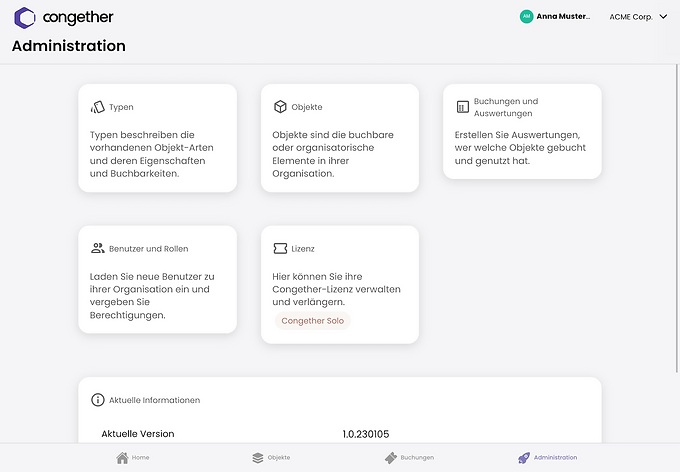Image resolution: width=680 pixels, height=472 pixels.
Task: Select the Objekte cube icon
Action: pyautogui.click(x=280, y=107)
